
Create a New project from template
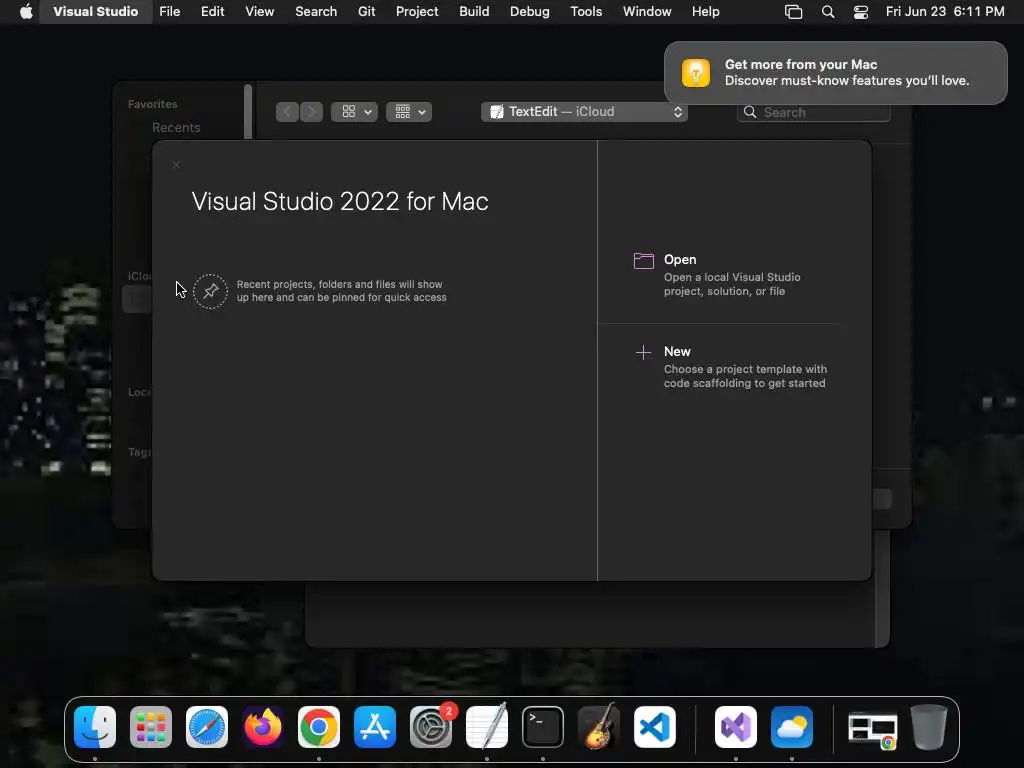(731, 367)
